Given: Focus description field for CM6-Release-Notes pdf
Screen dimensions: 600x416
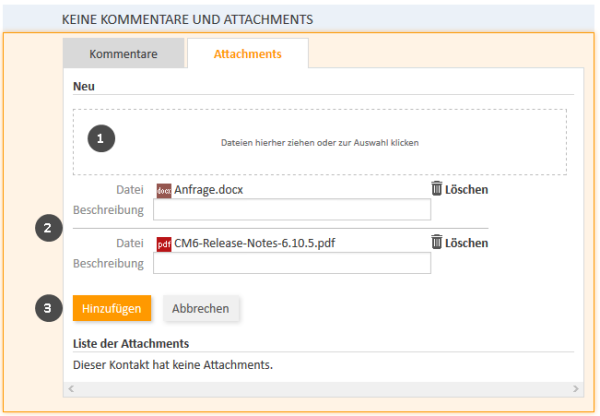Looking at the screenshot, I should pos(292,263).
